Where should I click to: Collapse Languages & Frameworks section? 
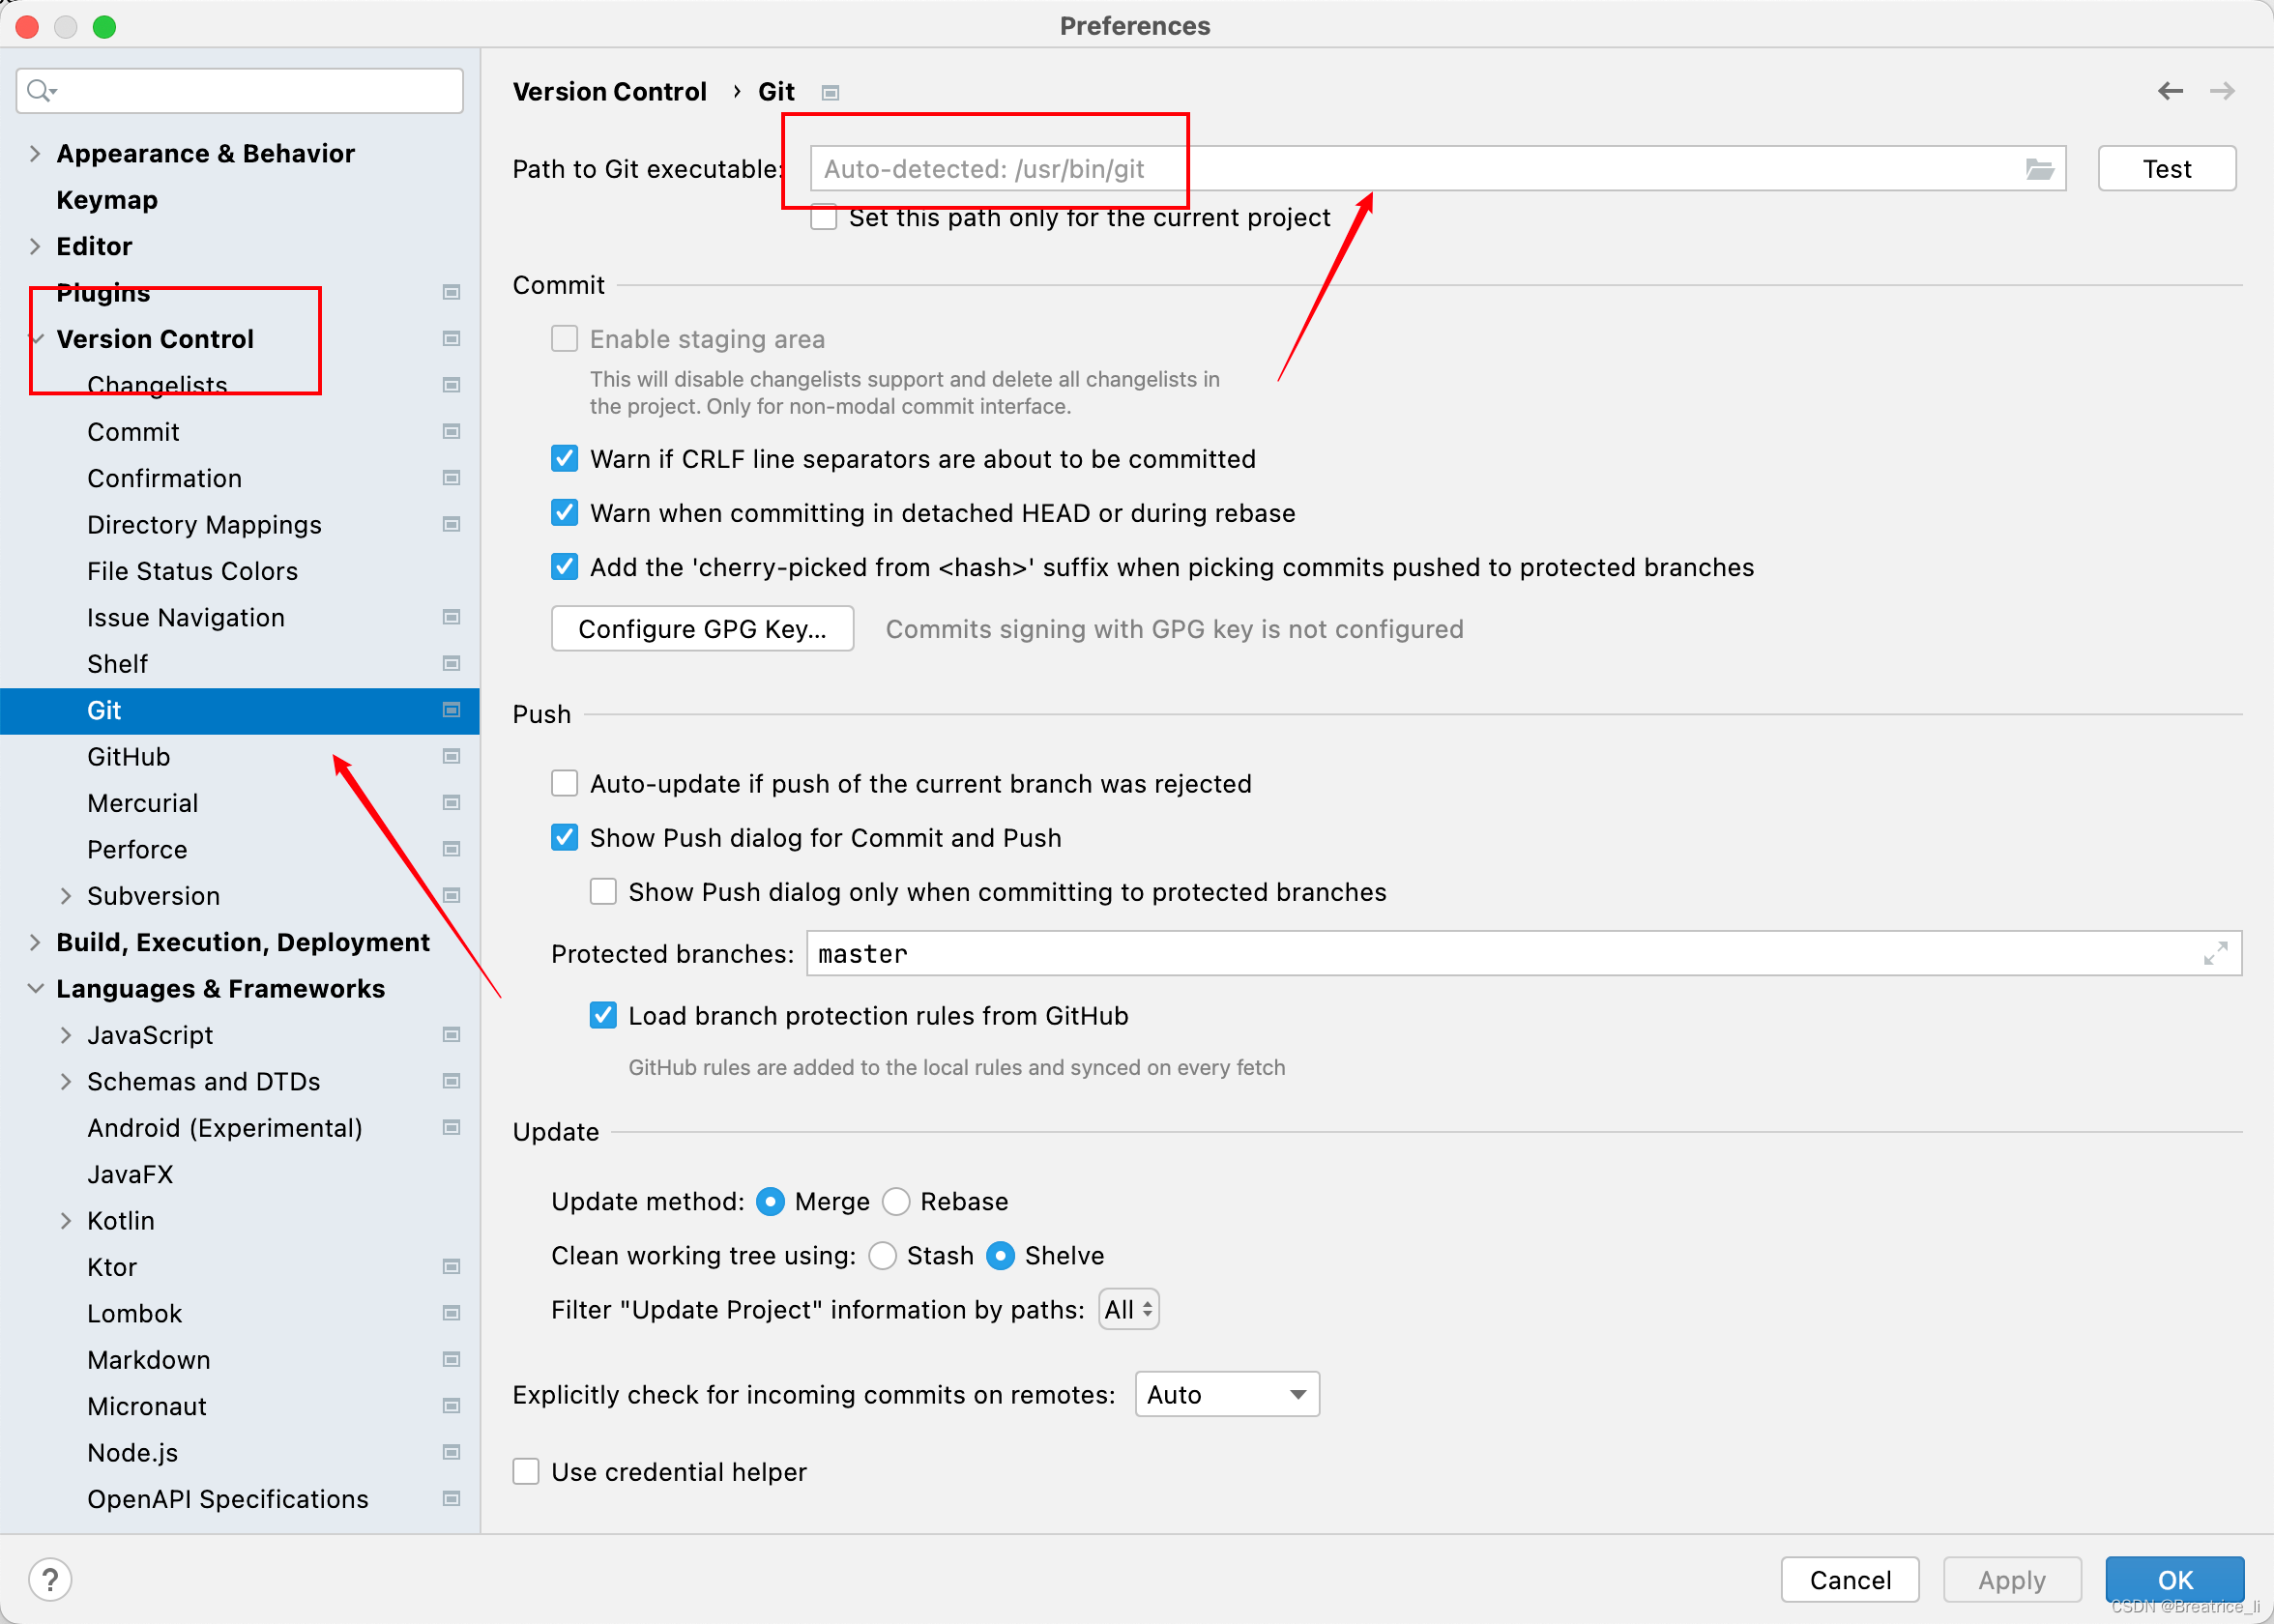35,989
